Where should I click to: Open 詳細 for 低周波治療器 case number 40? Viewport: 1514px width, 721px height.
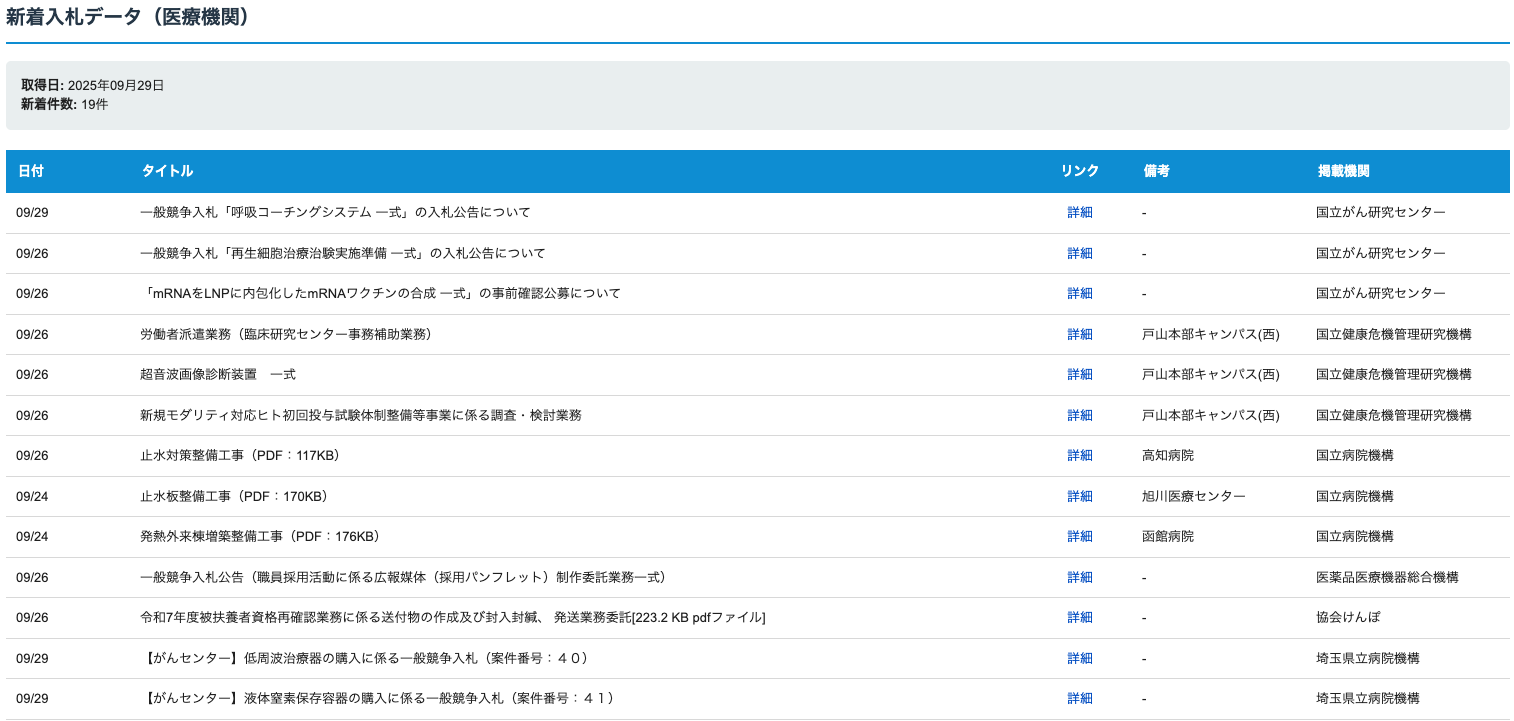click(1080, 658)
